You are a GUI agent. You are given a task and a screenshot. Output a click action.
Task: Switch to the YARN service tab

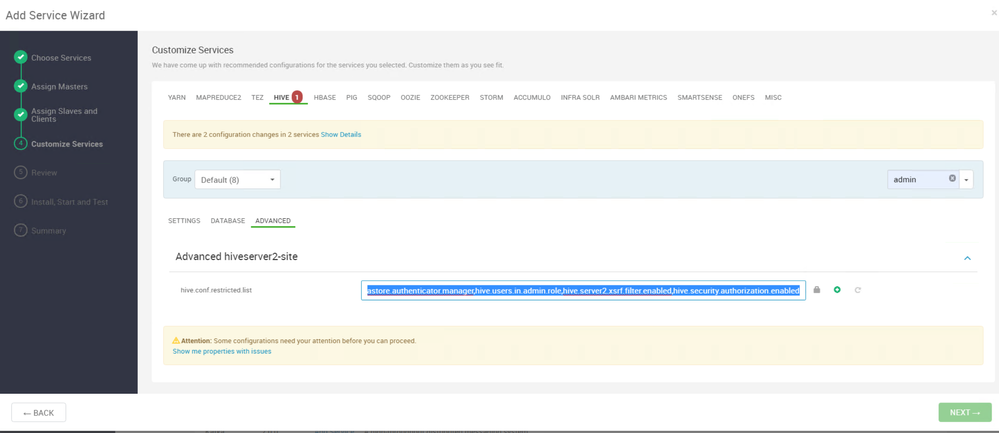(176, 97)
